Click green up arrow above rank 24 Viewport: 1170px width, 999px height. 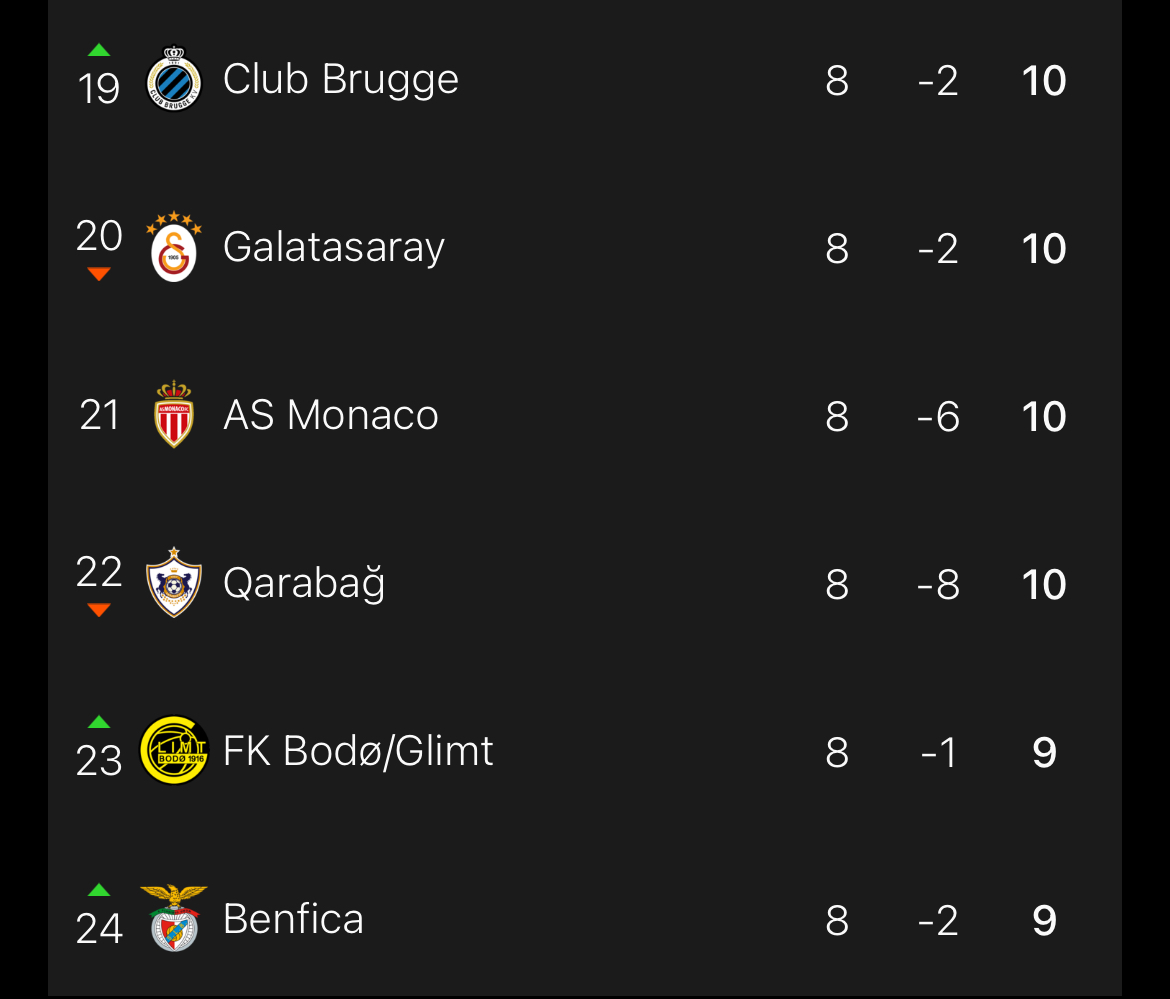[x=98, y=890]
